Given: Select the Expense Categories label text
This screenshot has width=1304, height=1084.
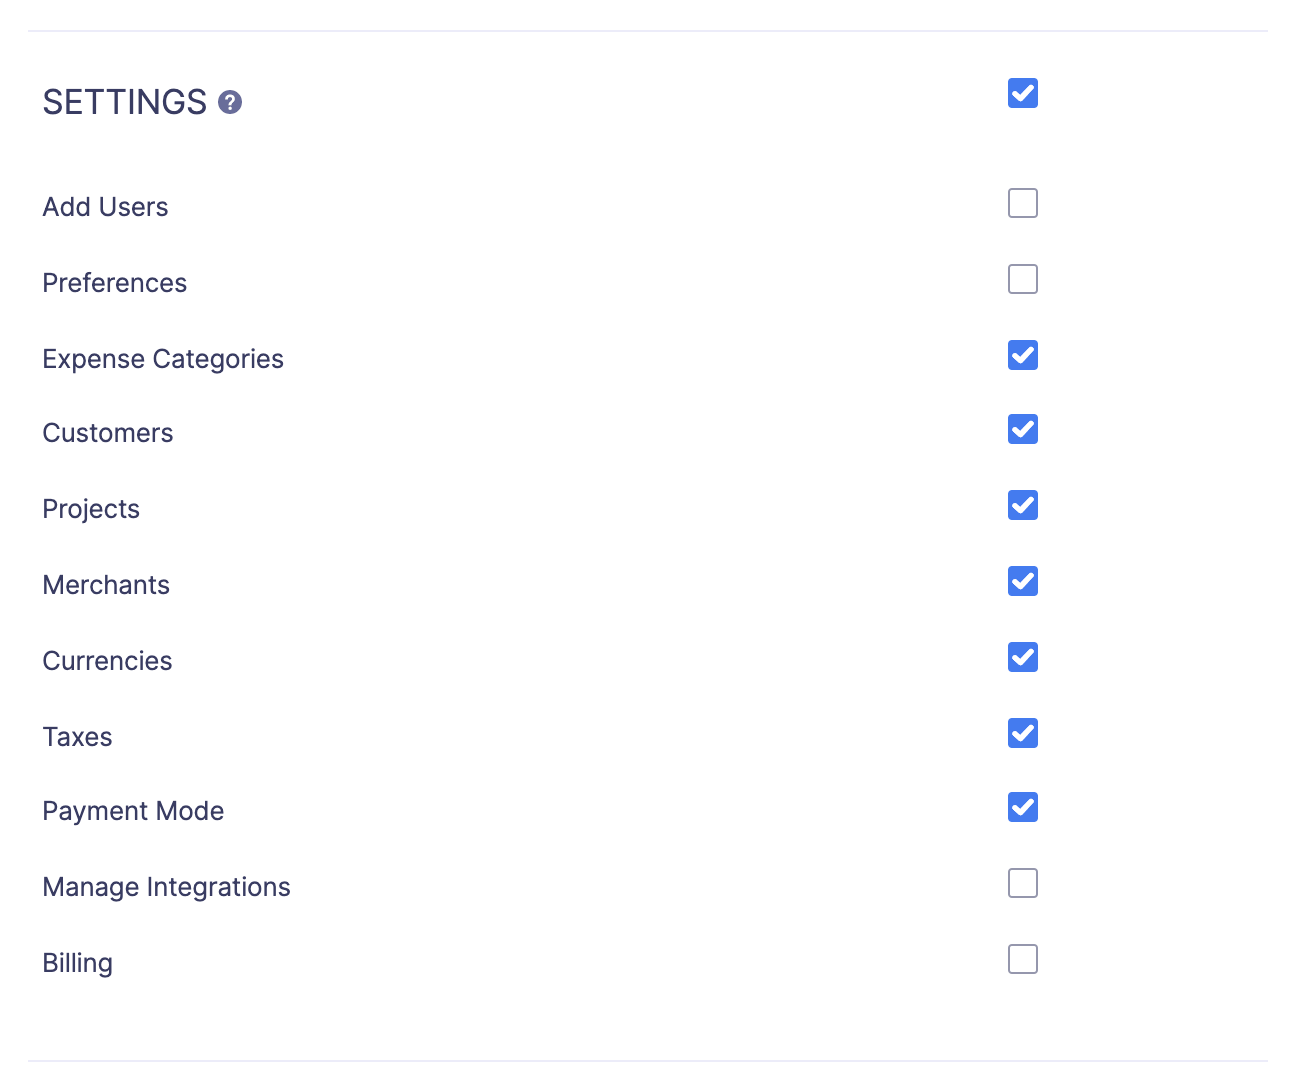Looking at the screenshot, I should [x=163, y=359].
